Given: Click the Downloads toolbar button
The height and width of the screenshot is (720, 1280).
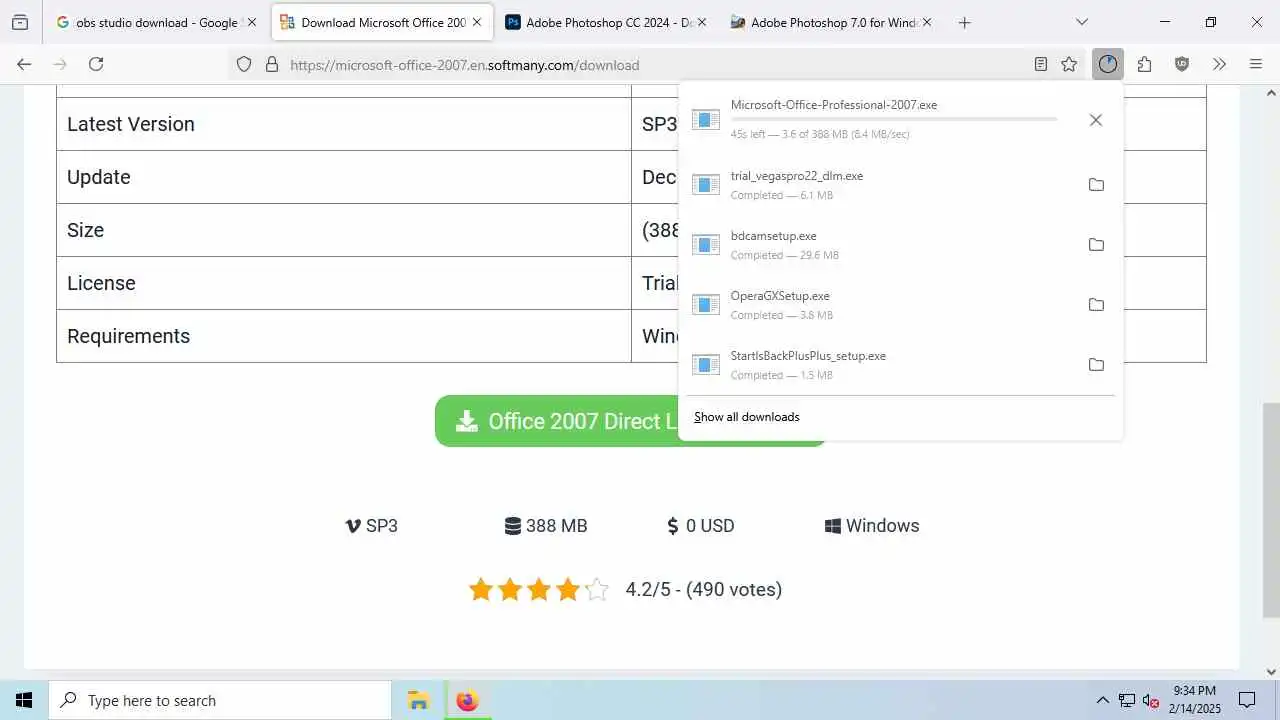Looking at the screenshot, I should [1108, 64].
